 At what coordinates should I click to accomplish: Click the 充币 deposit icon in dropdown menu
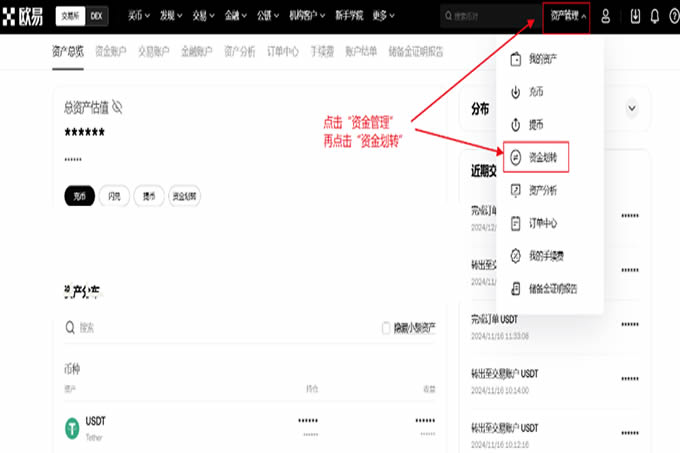pos(515,92)
